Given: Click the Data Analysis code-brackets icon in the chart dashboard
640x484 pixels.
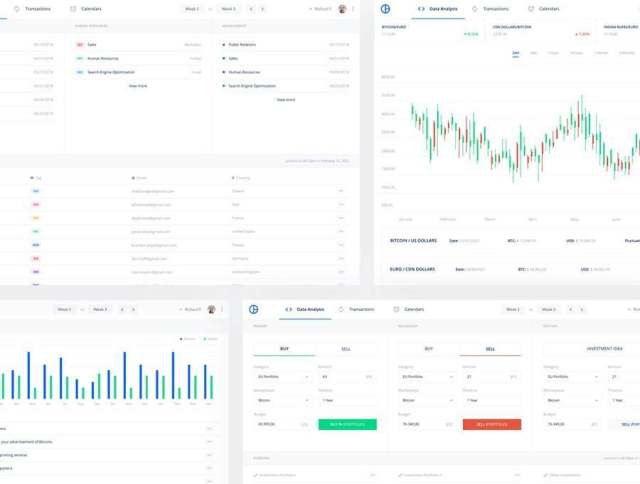Looking at the screenshot, I should click(421, 9).
